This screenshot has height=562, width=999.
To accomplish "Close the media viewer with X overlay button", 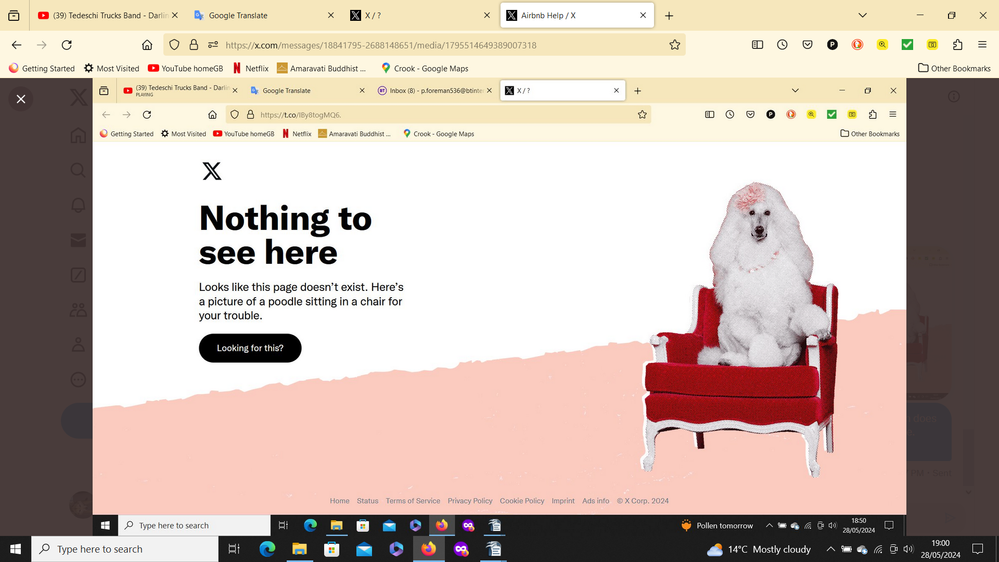I will pyautogui.click(x=21, y=99).
